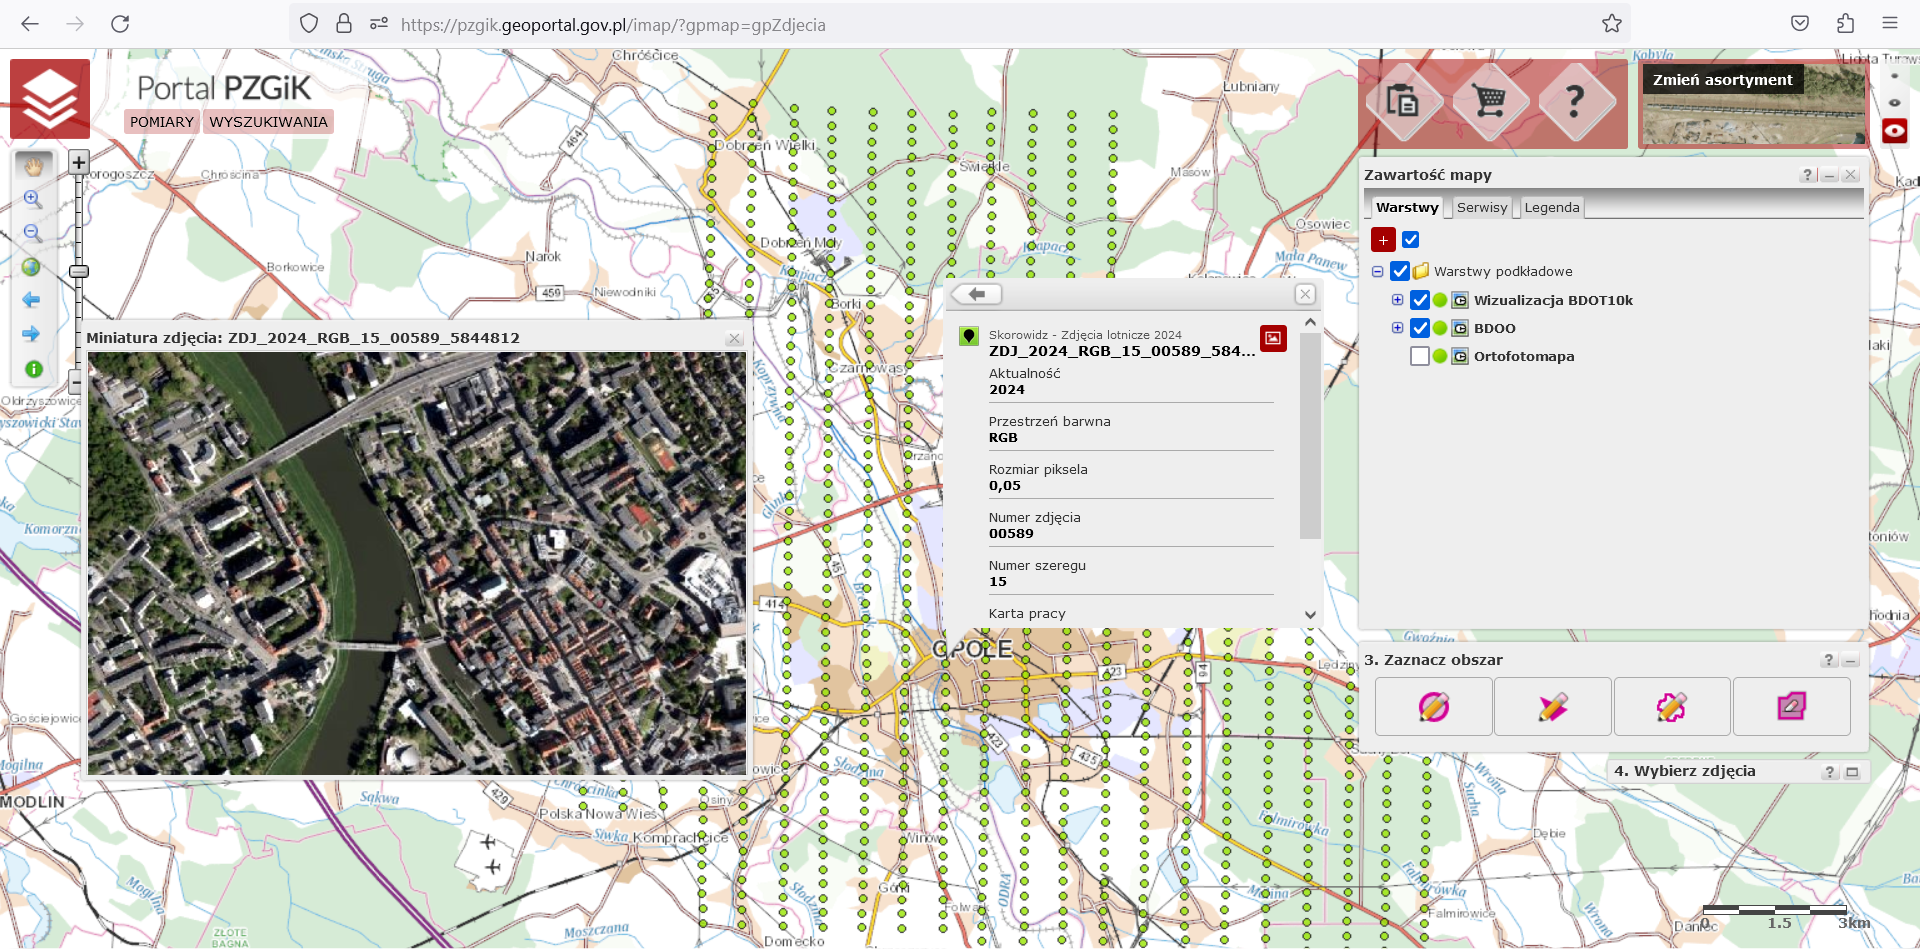Viewport: 1920px width, 949px height.
Task: Switch to the Serwisy tab
Action: (x=1481, y=207)
